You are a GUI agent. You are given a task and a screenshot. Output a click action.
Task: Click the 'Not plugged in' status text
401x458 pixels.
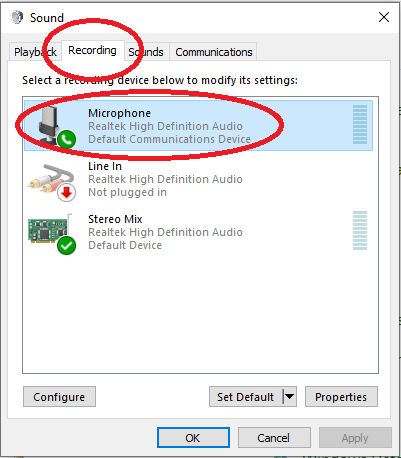127,192
